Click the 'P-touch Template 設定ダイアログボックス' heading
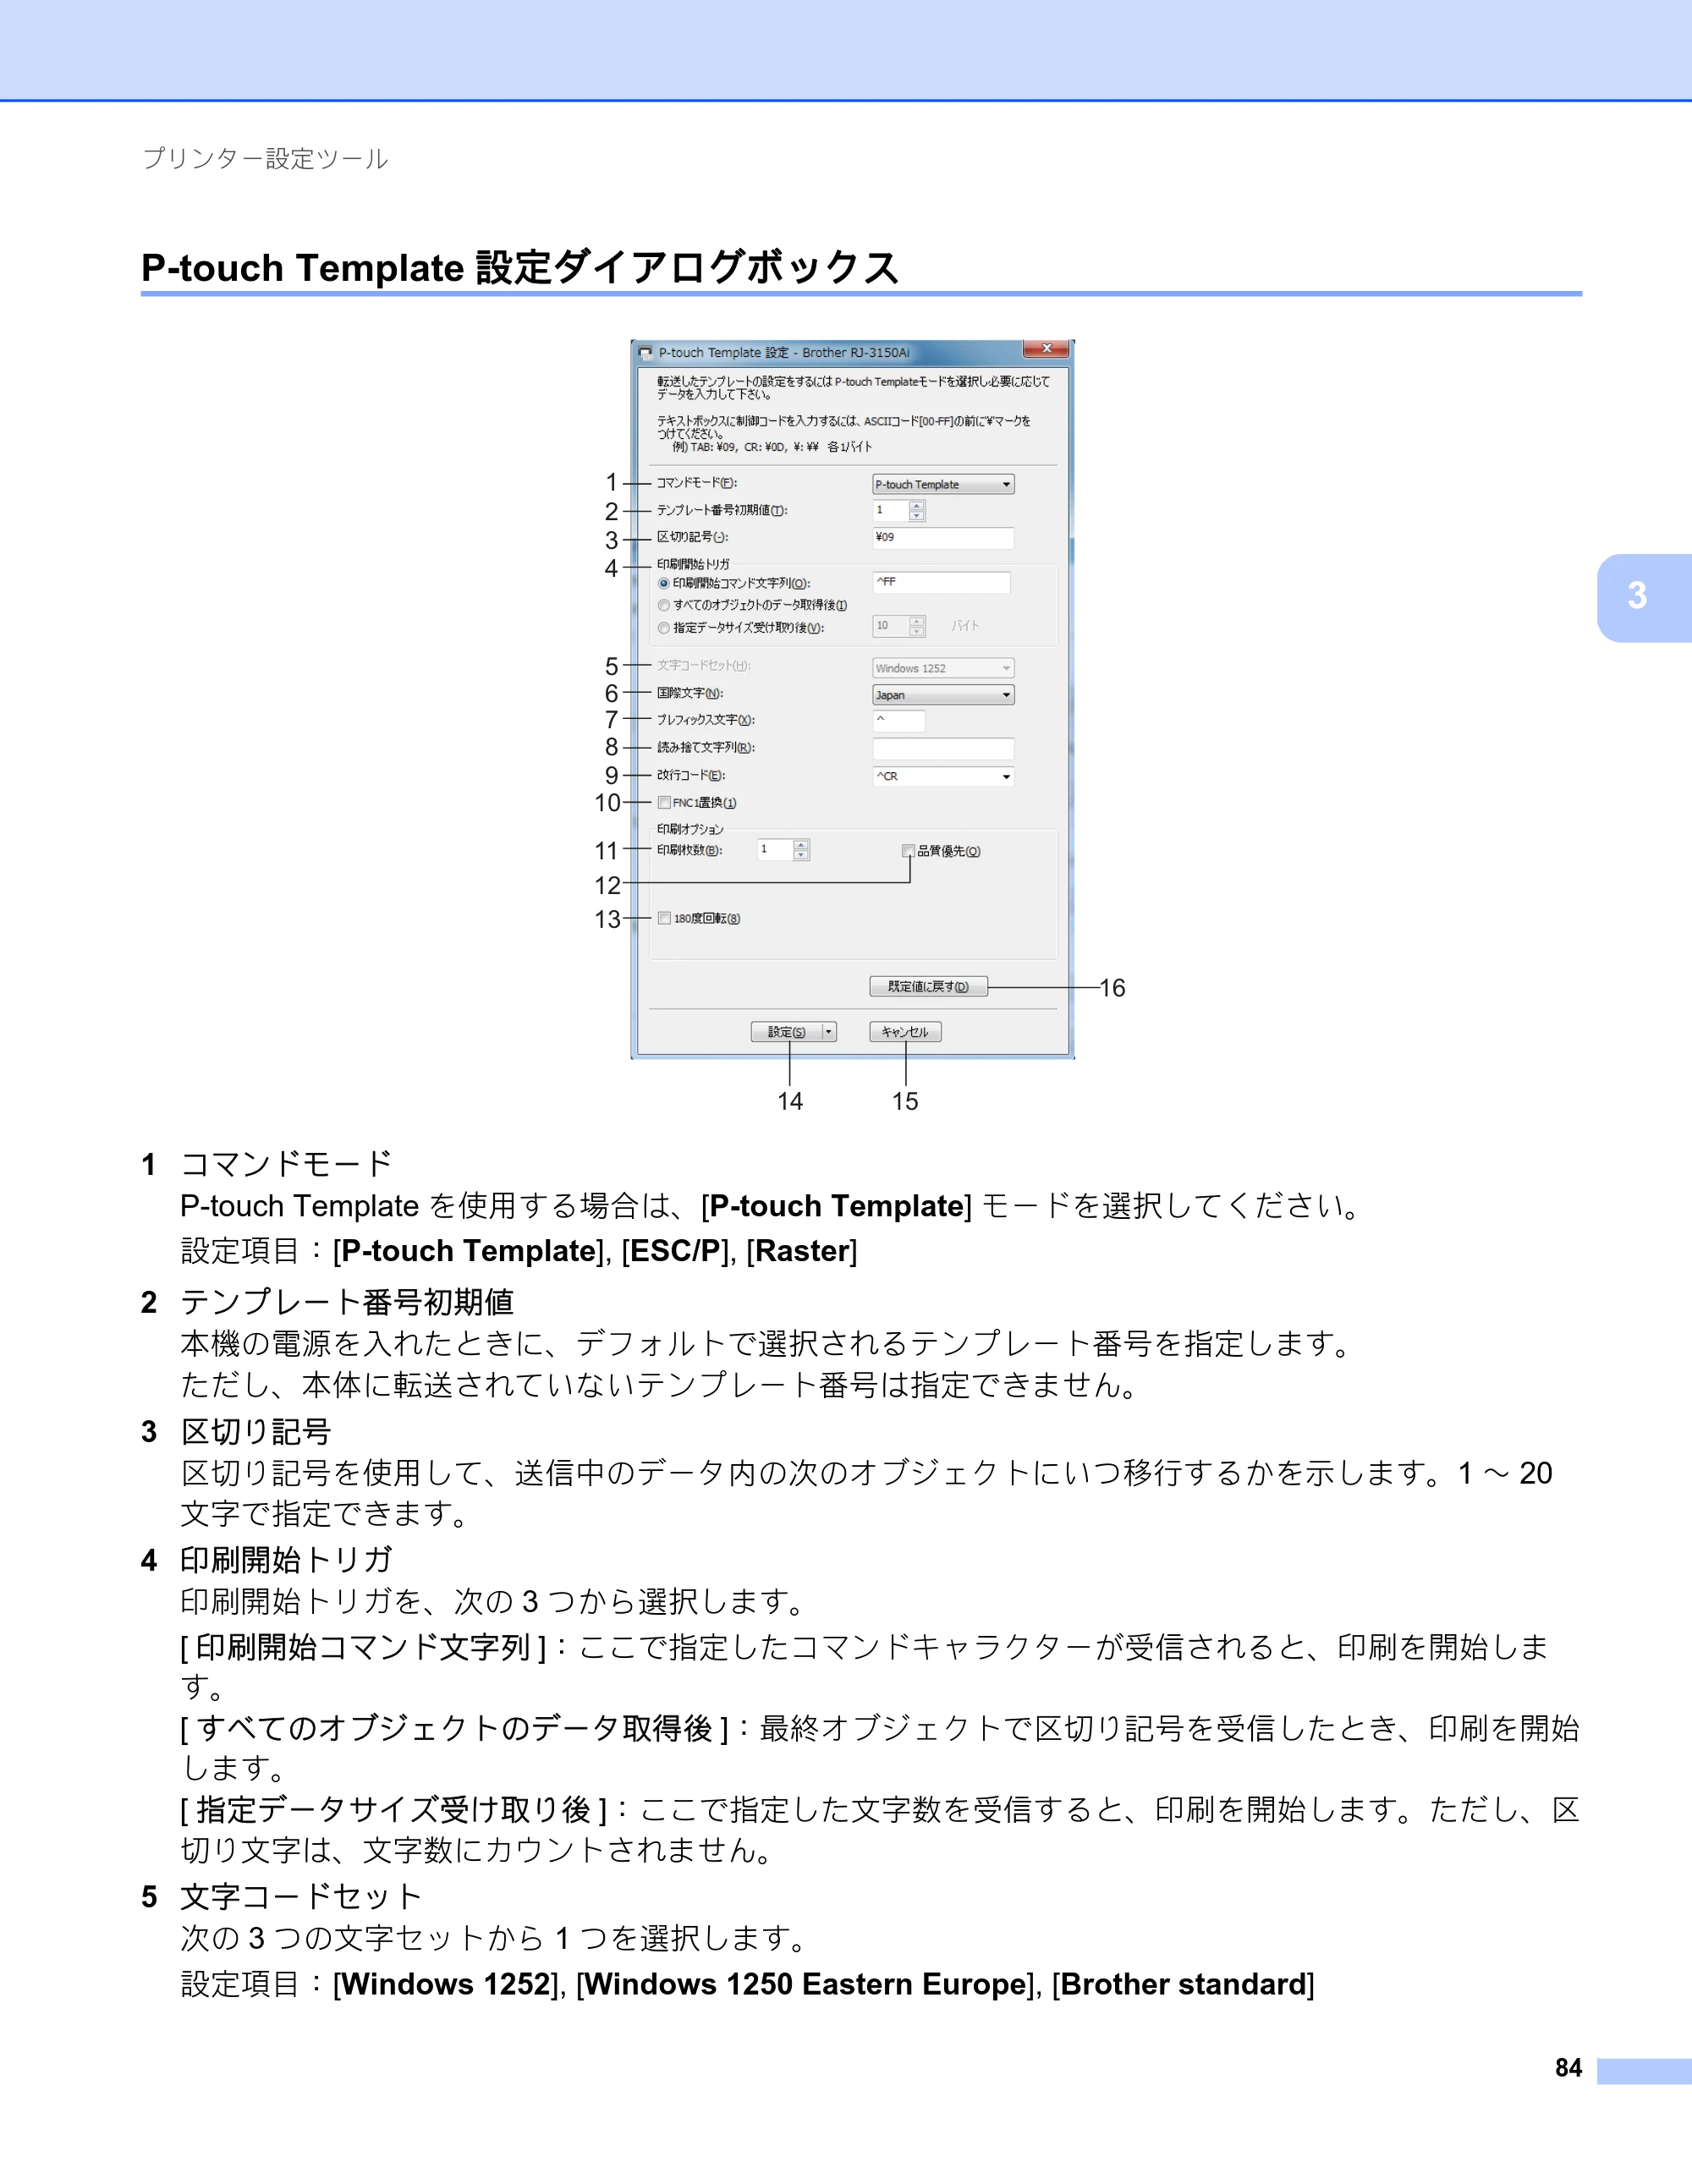The width and height of the screenshot is (1692, 2184). coord(520,268)
